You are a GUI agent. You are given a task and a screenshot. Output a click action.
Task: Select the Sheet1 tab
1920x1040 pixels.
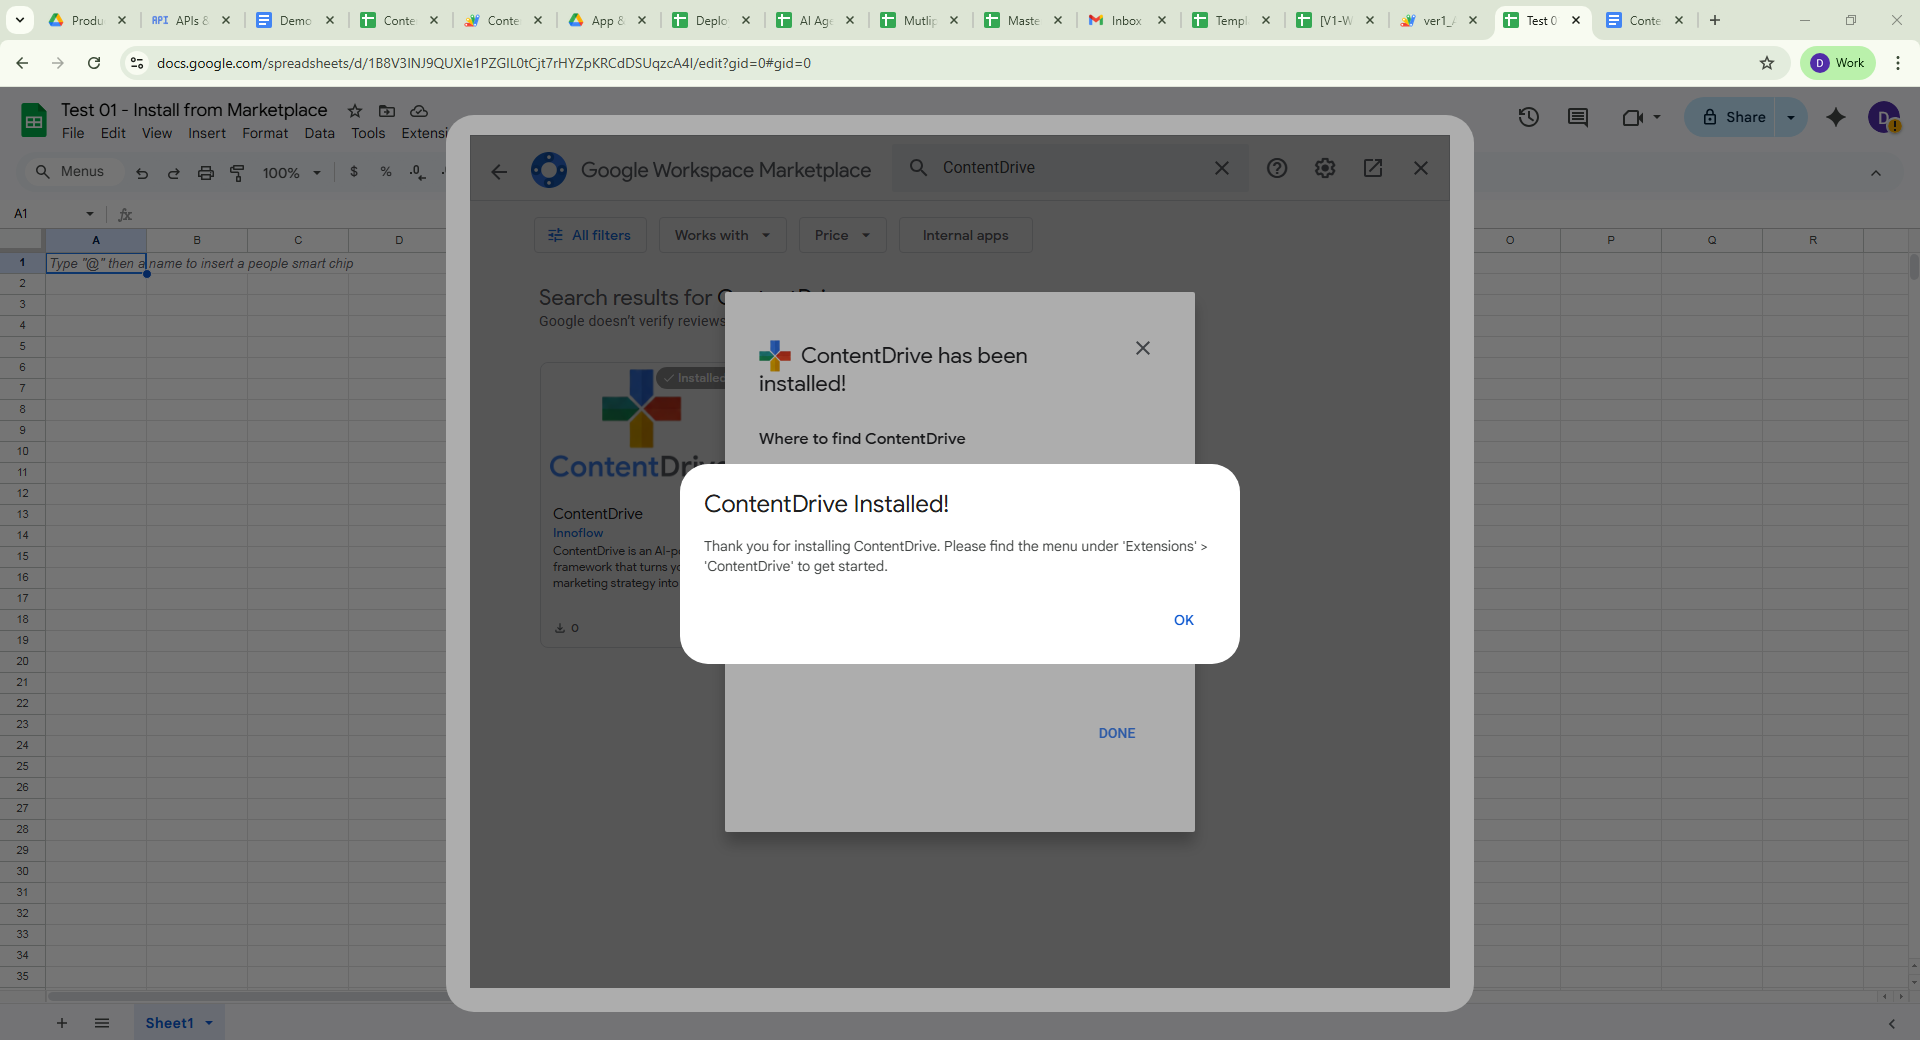(x=169, y=1023)
